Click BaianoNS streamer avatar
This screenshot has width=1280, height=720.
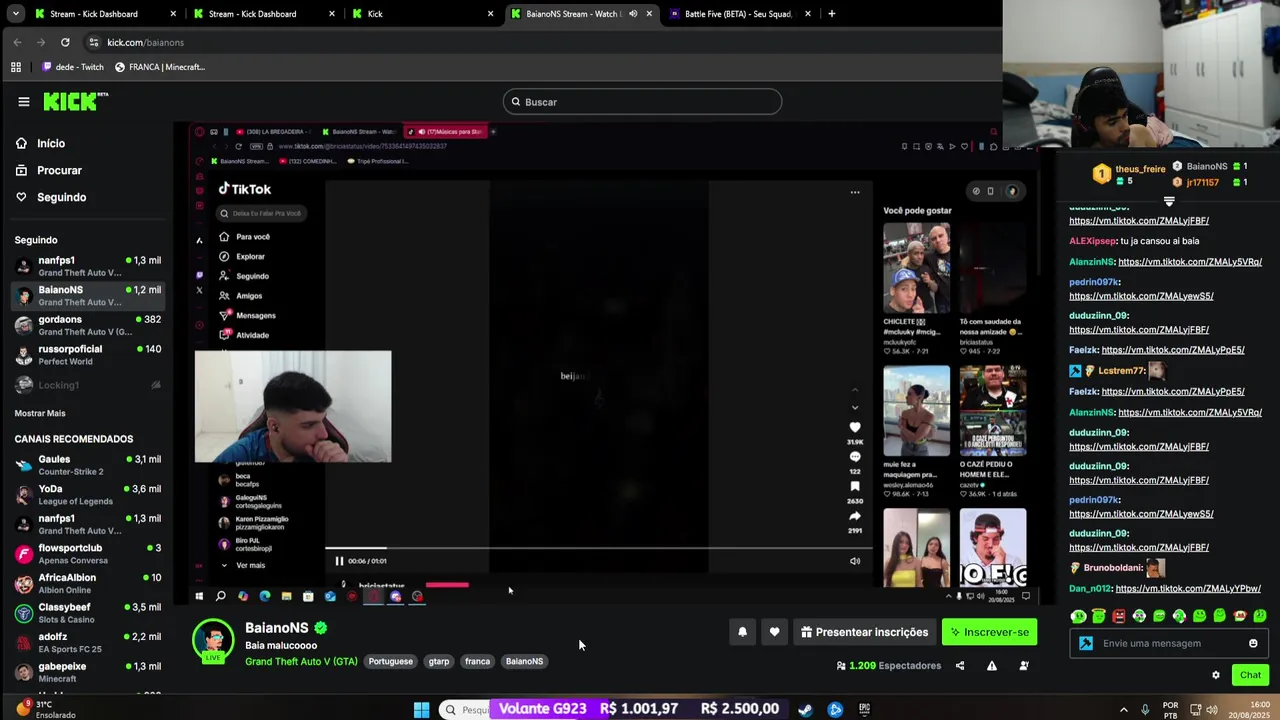pyautogui.click(x=213, y=641)
